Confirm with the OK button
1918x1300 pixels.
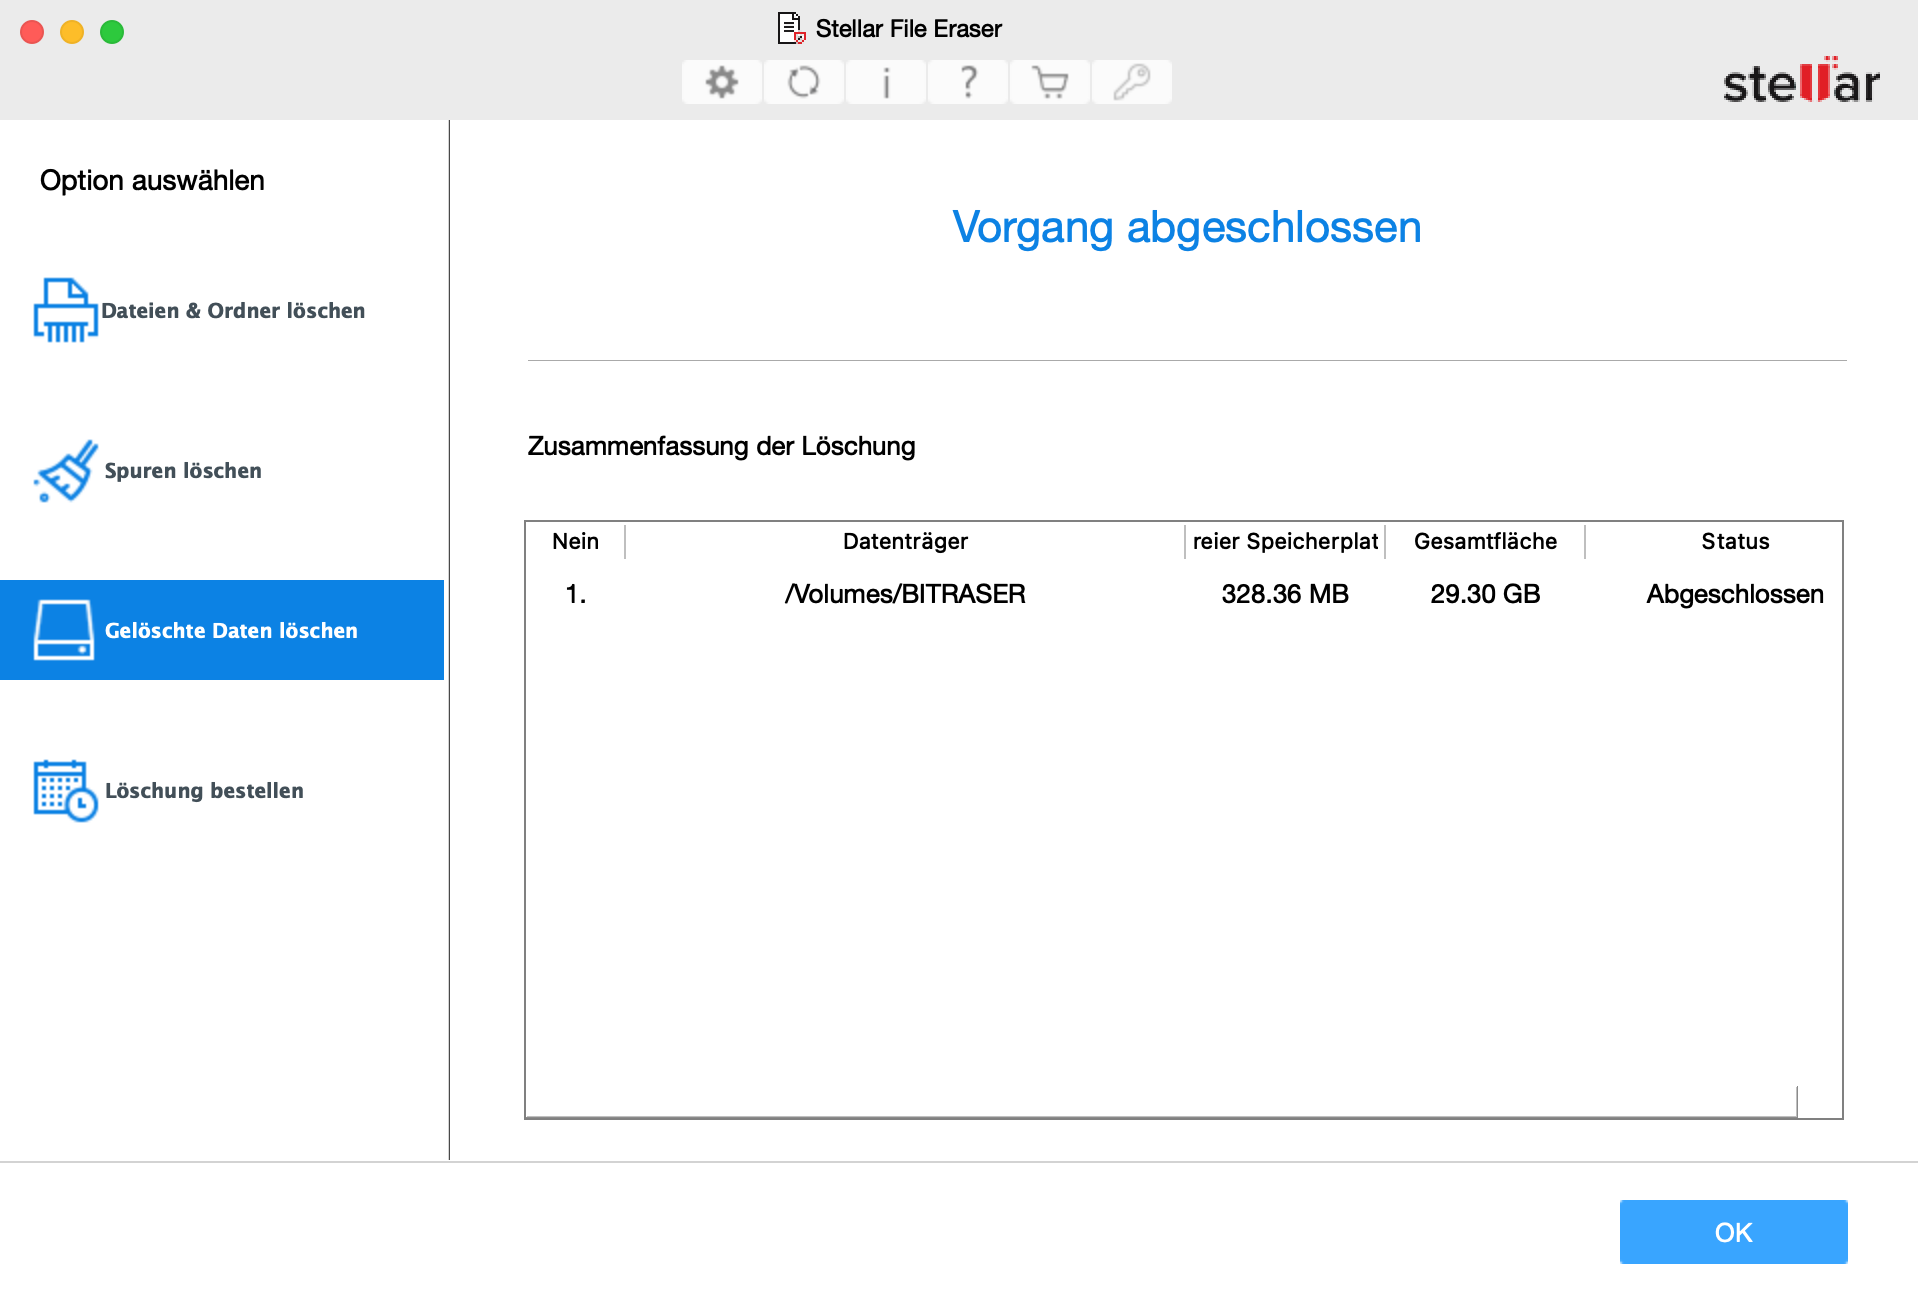[x=1733, y=1232]
